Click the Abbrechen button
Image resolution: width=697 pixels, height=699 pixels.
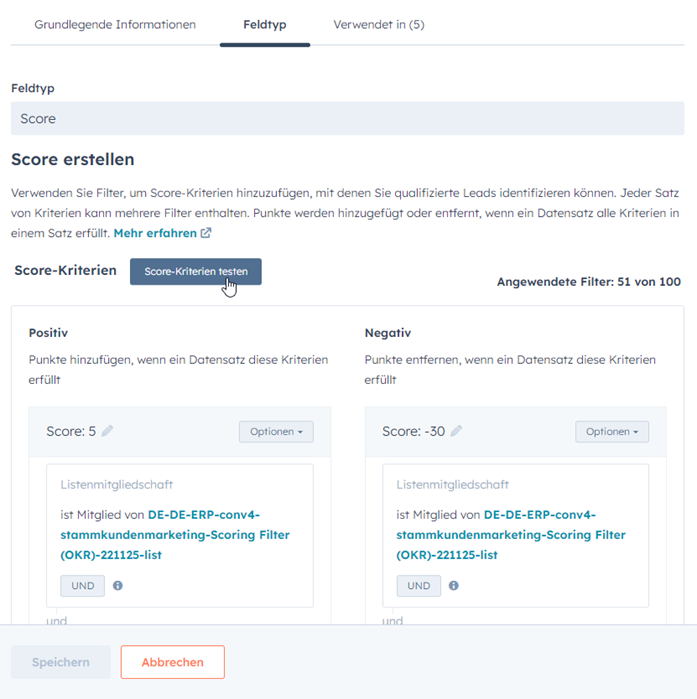pyautogui.click(x=173, y=662)
